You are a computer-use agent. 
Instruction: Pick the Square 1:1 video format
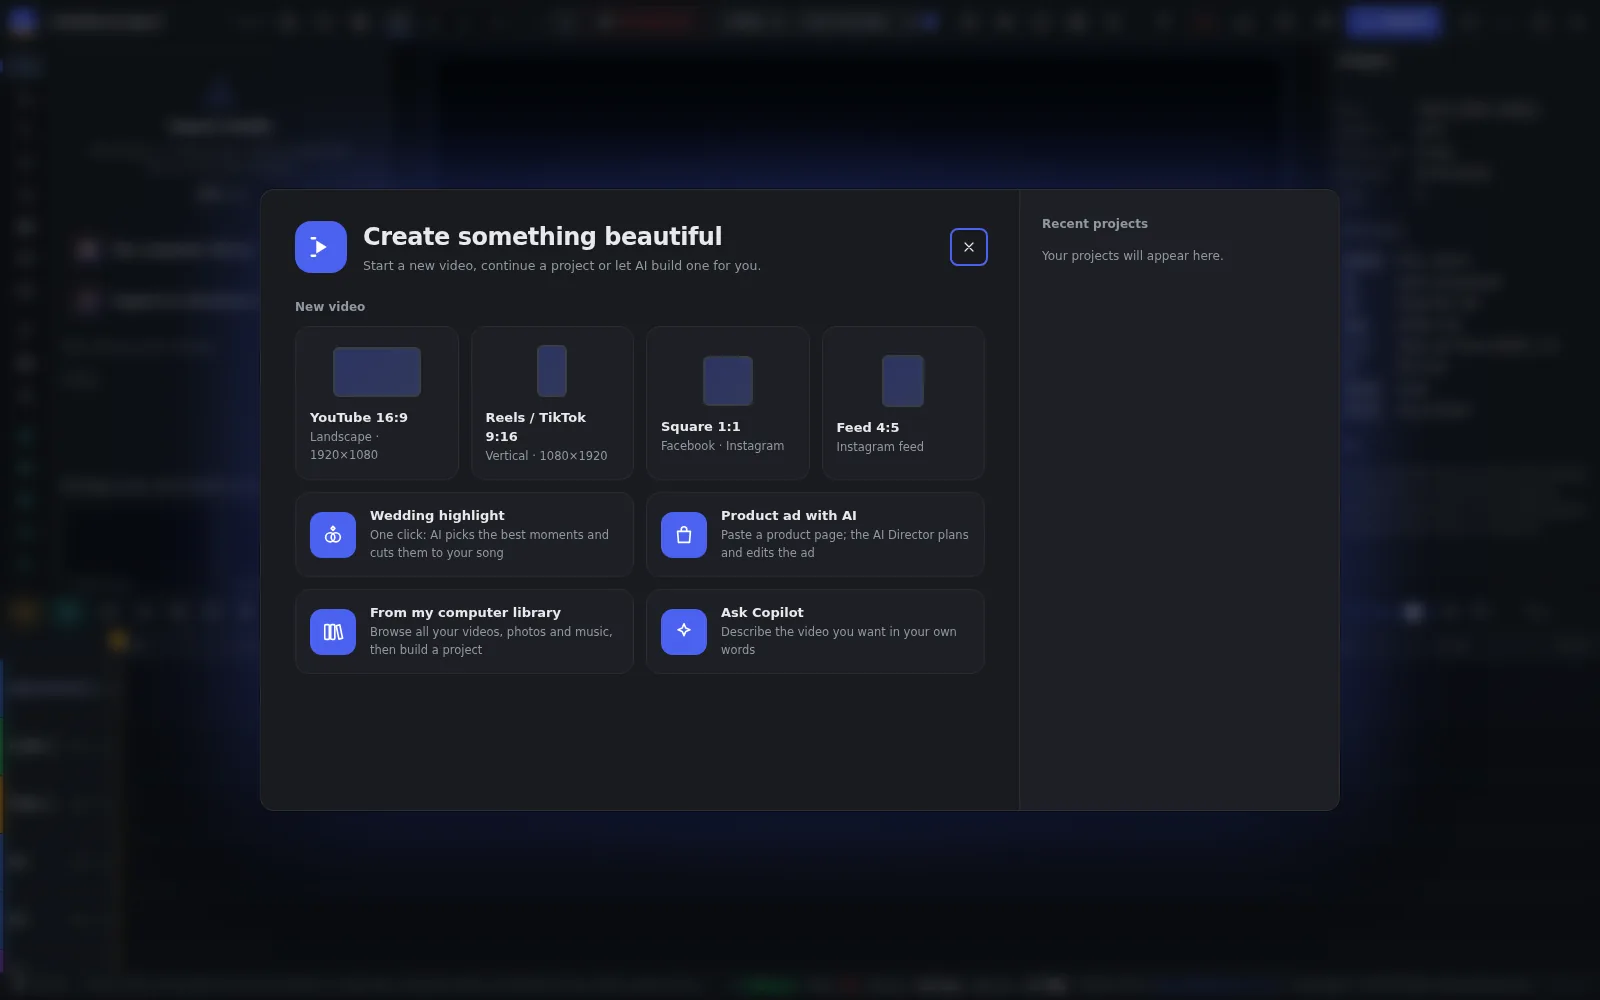point(727,403)
